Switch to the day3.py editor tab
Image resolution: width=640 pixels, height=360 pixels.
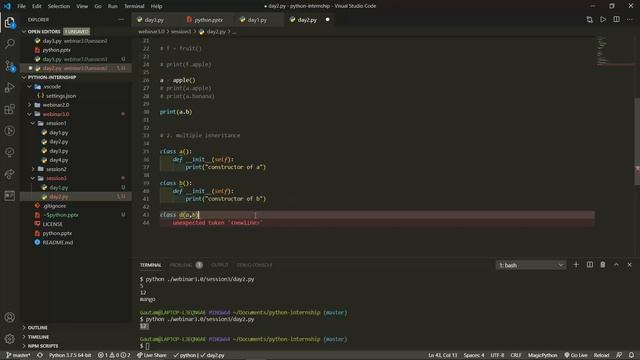coord(154,20)
